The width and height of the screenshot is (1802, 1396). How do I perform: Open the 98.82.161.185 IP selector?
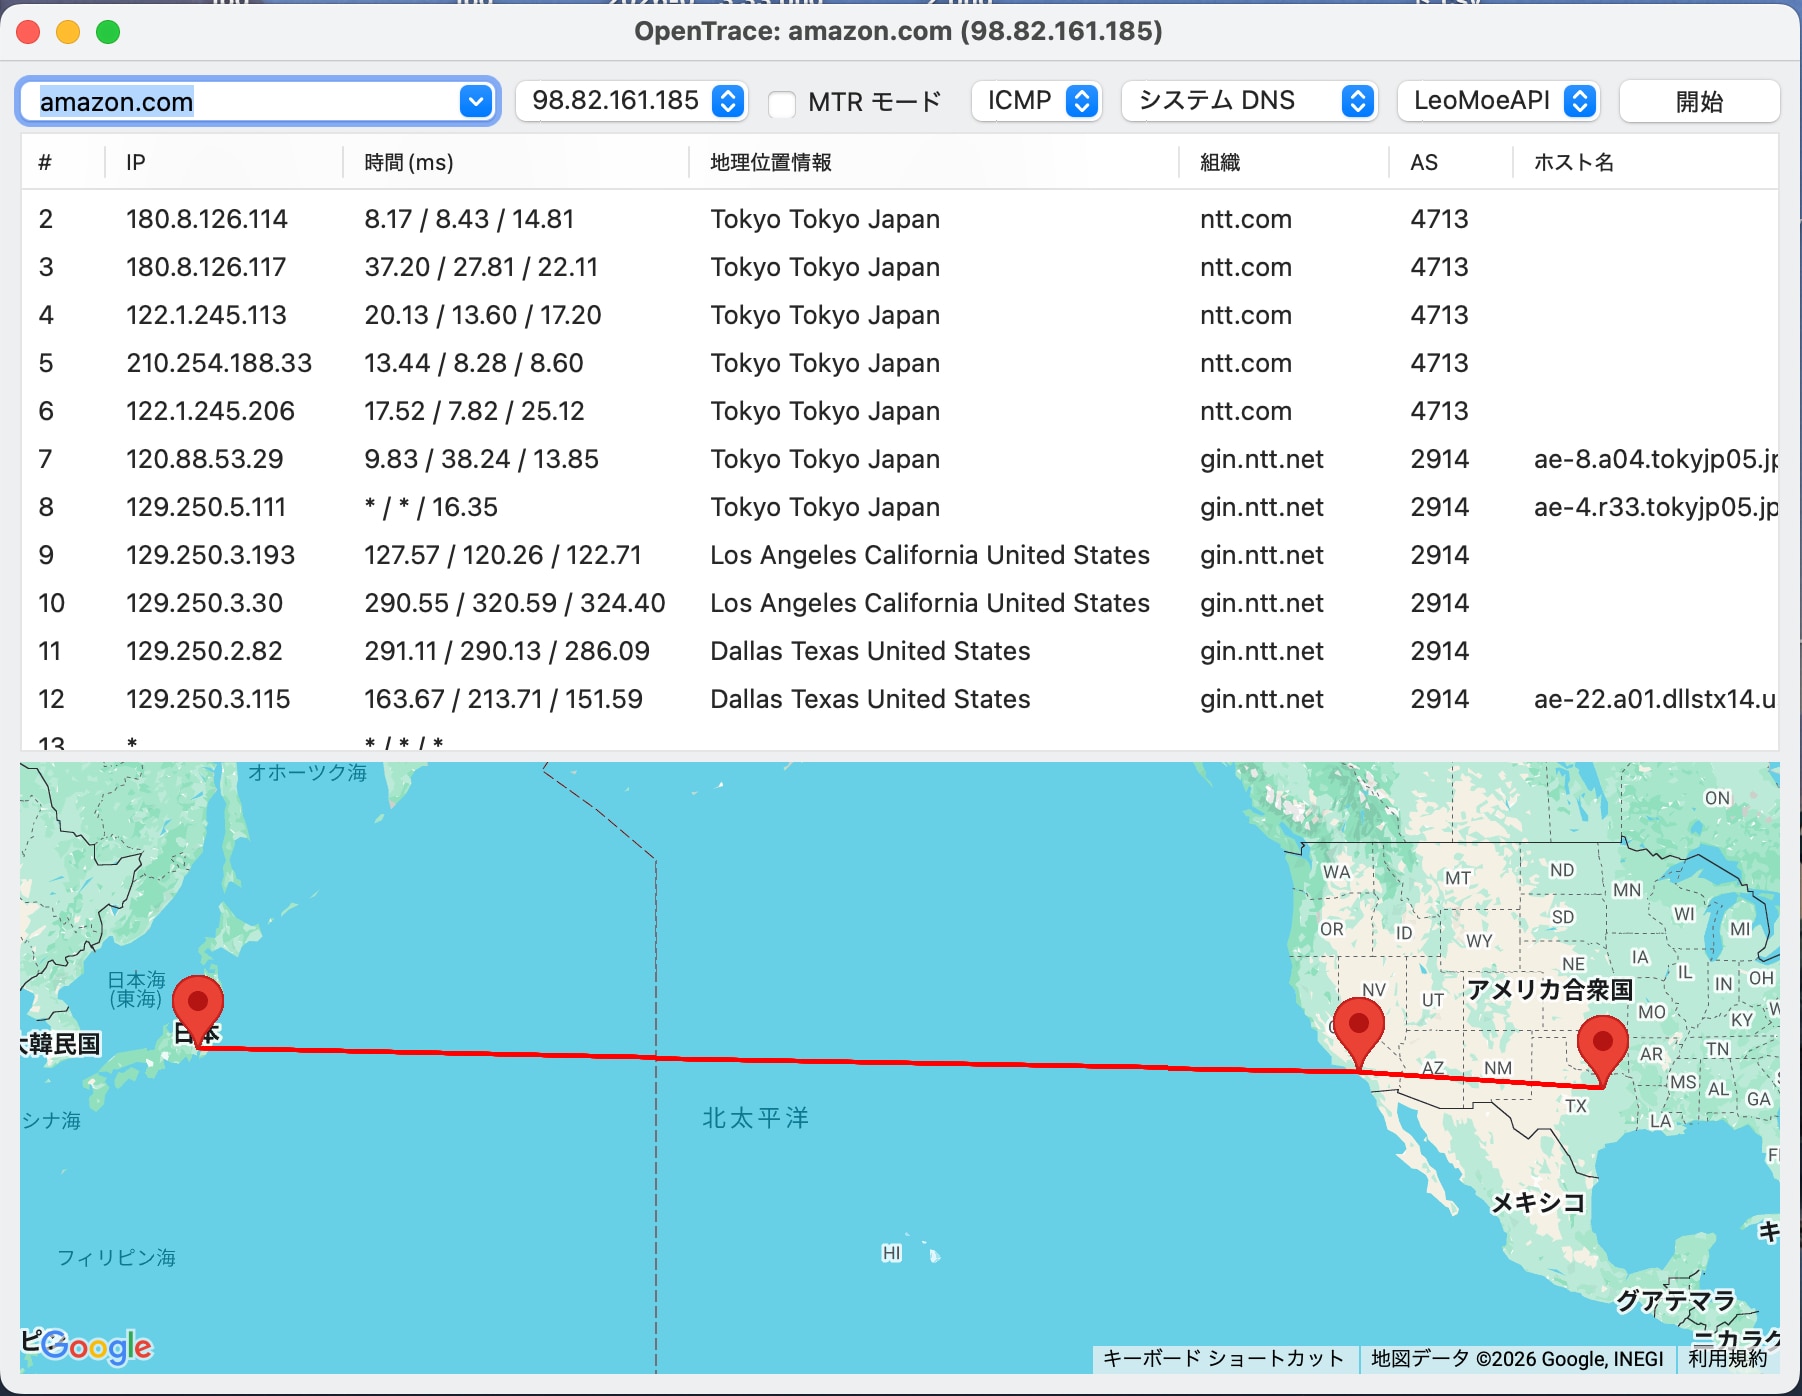[x=630, y=101]
